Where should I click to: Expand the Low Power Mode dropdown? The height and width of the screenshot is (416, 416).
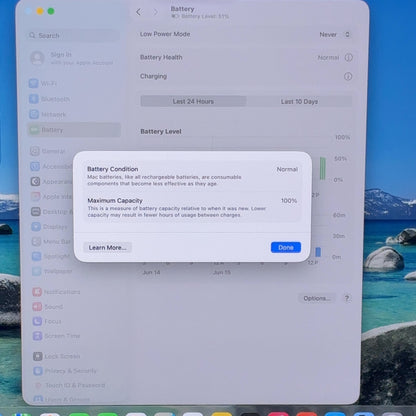(x=335, y=34)
